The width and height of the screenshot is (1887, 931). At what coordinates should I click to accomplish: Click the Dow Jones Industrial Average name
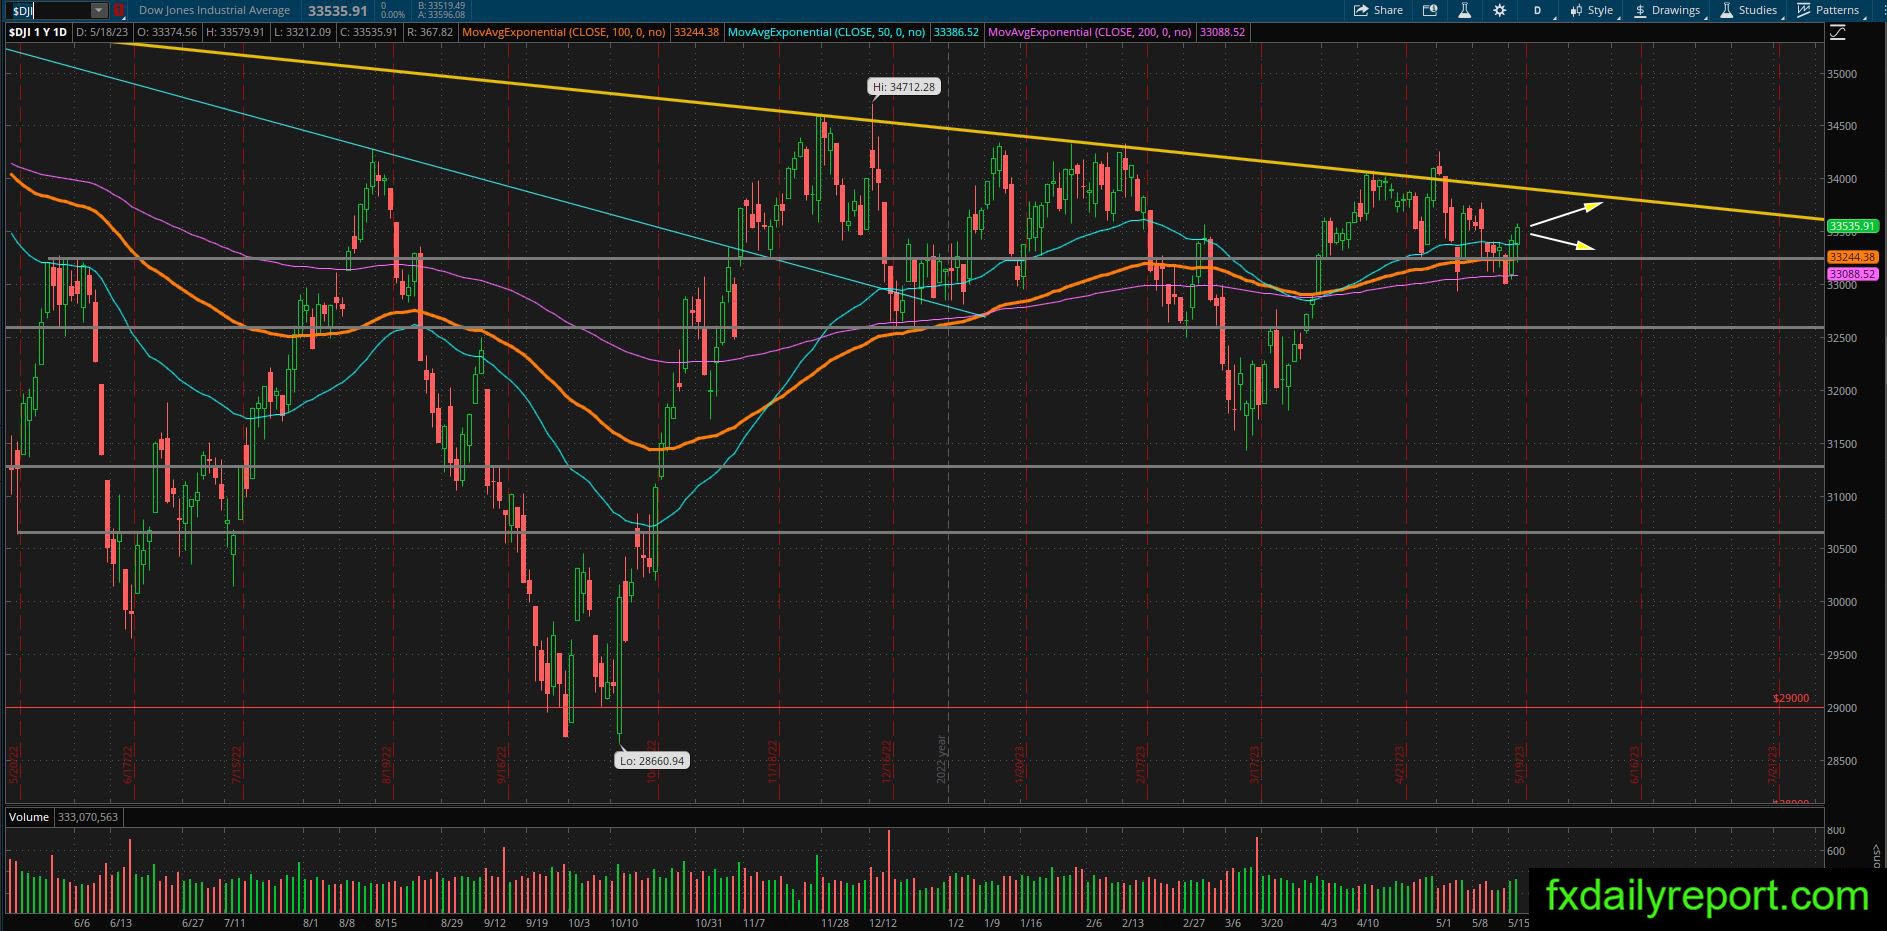tap(214, 10)
